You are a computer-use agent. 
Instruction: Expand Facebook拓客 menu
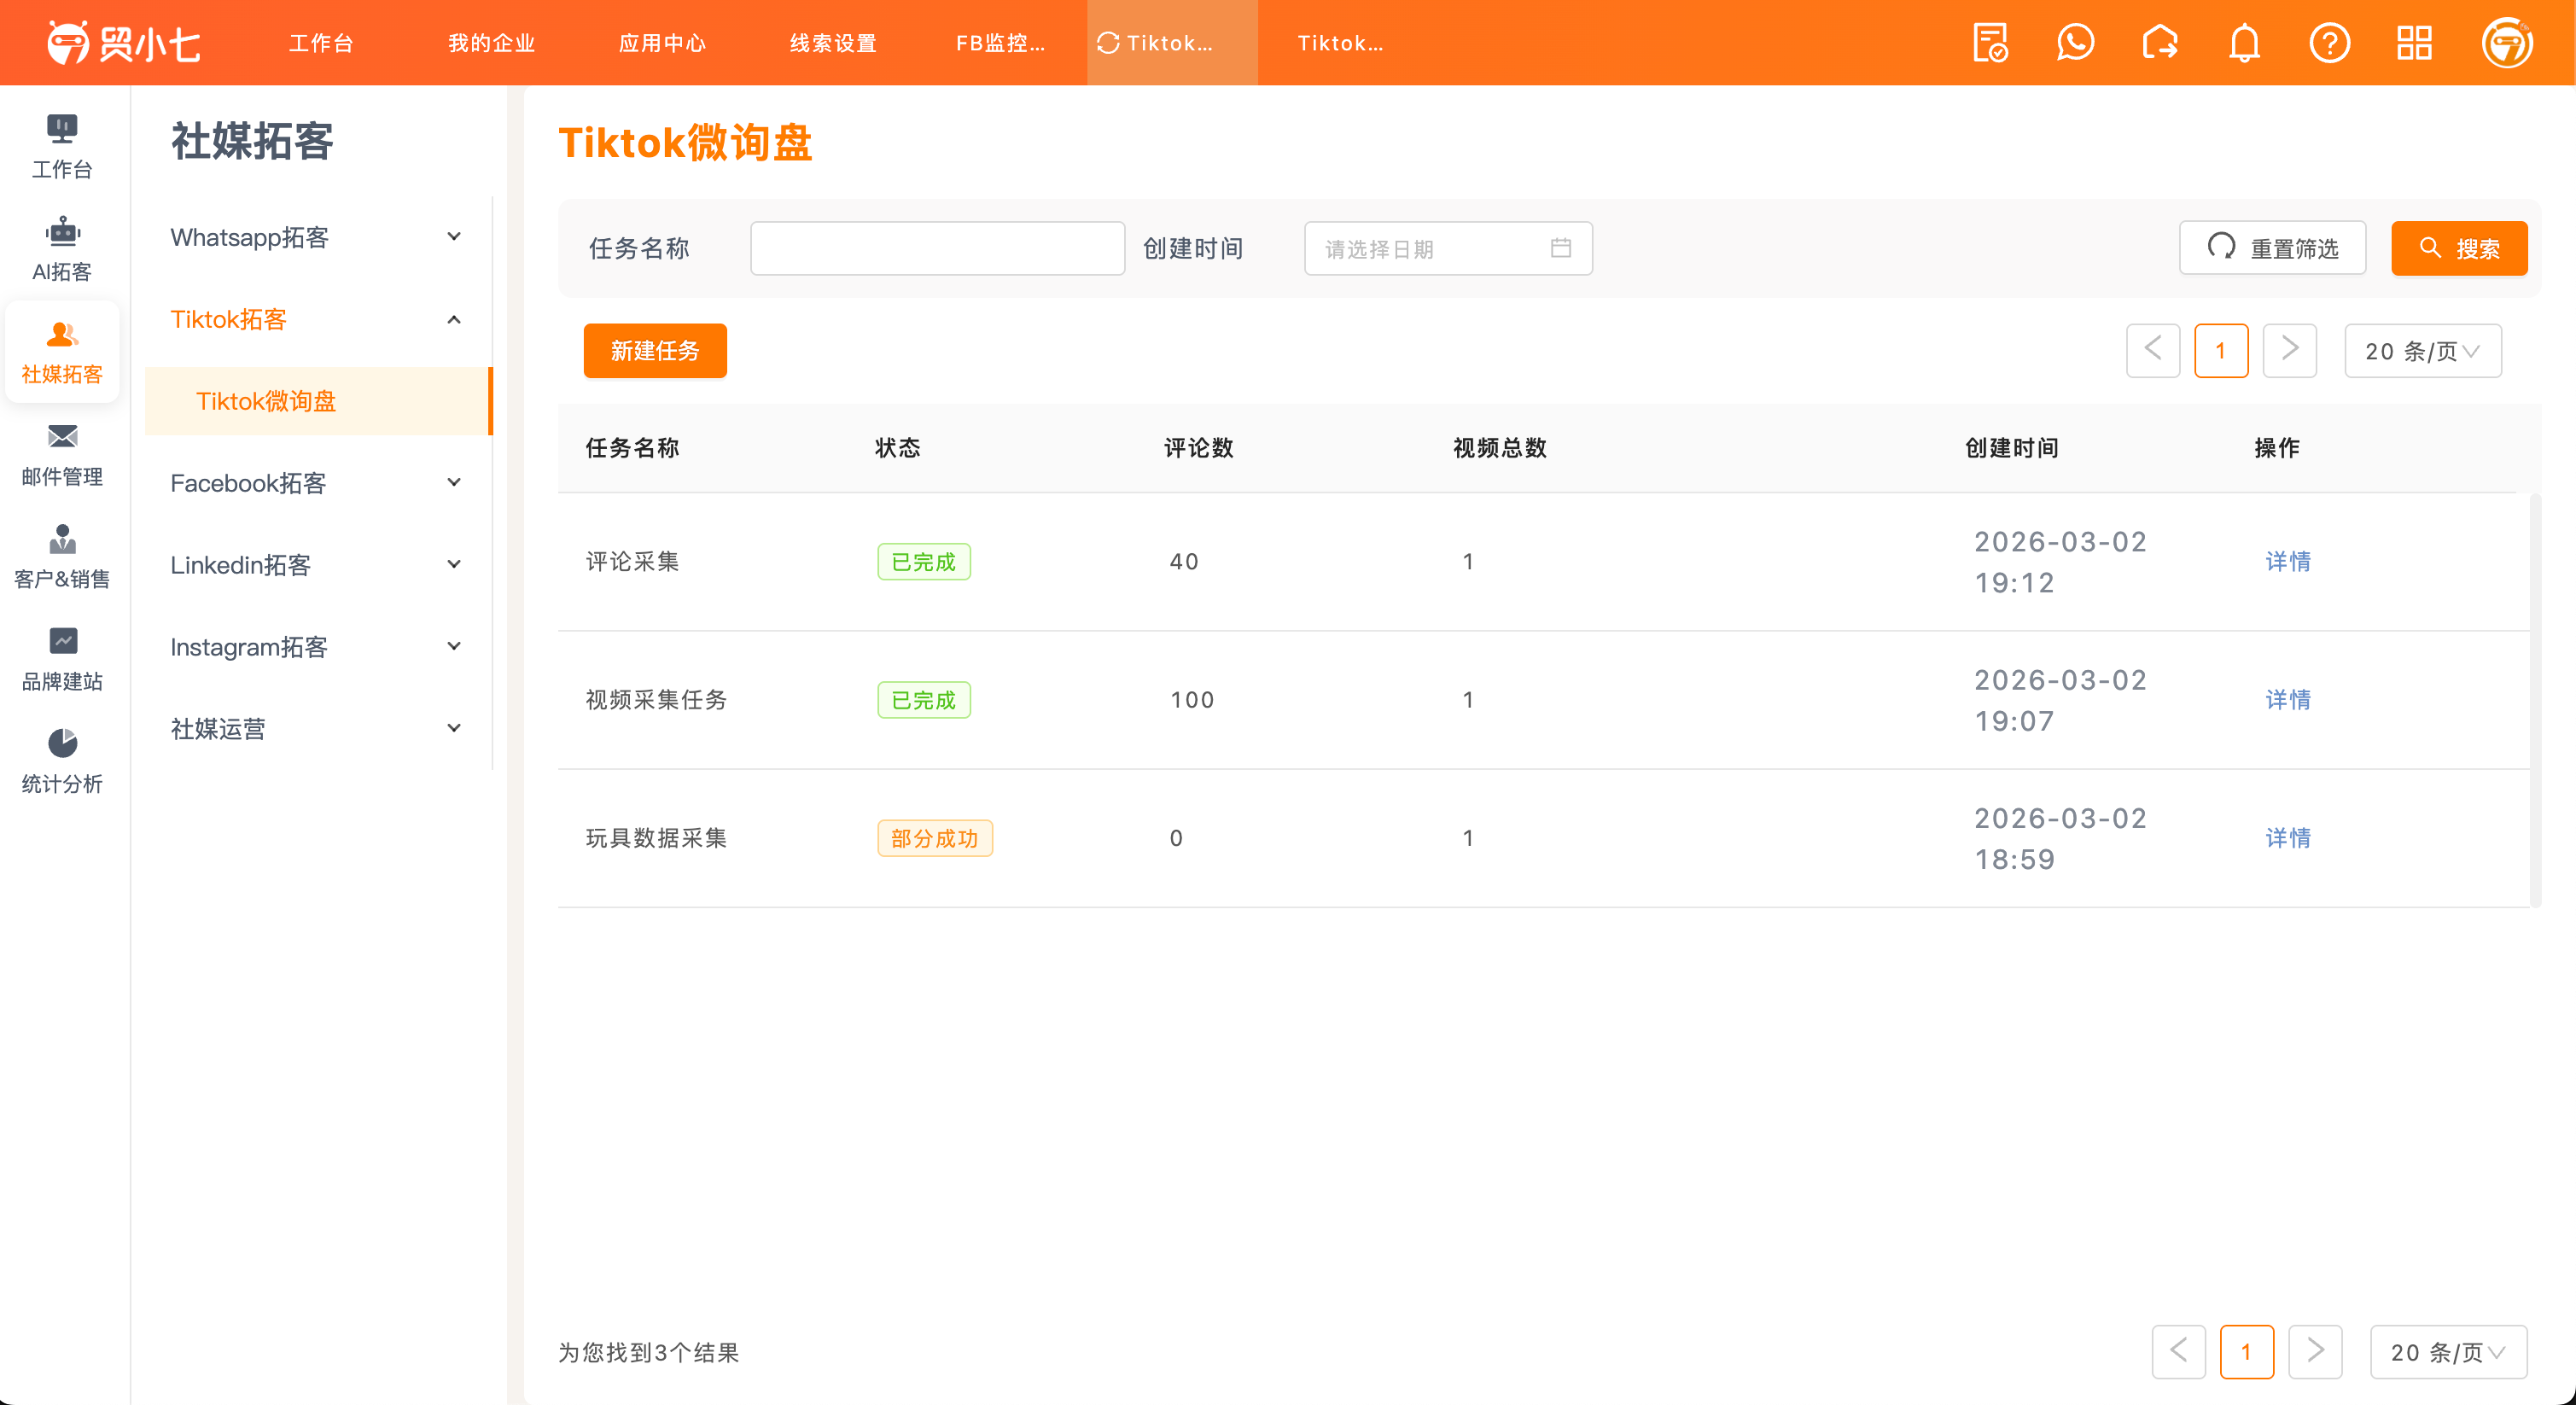(x=319, y=483)
